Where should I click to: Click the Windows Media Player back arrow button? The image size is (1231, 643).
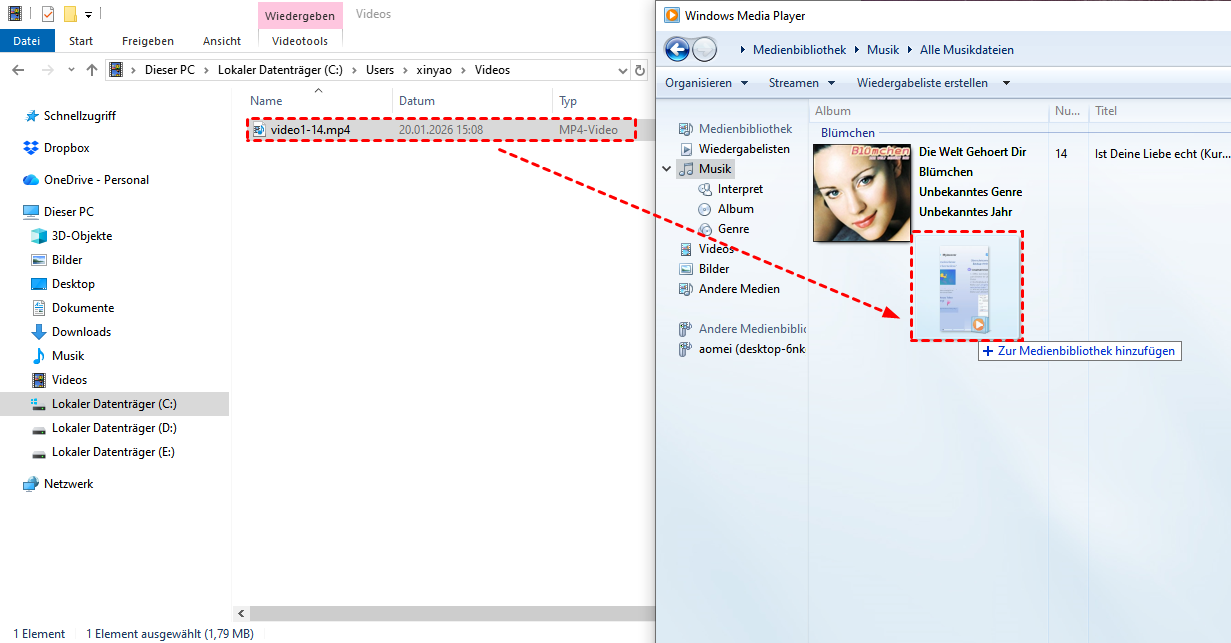point(677,49)
